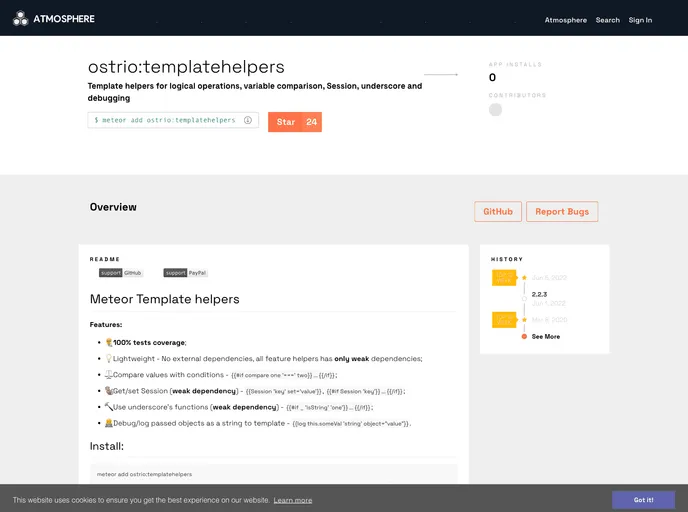The height and width of the screenshot is (512, 688).
Task: Click the medal emoji beside 100% tests coverage
Action: point(109,342)
